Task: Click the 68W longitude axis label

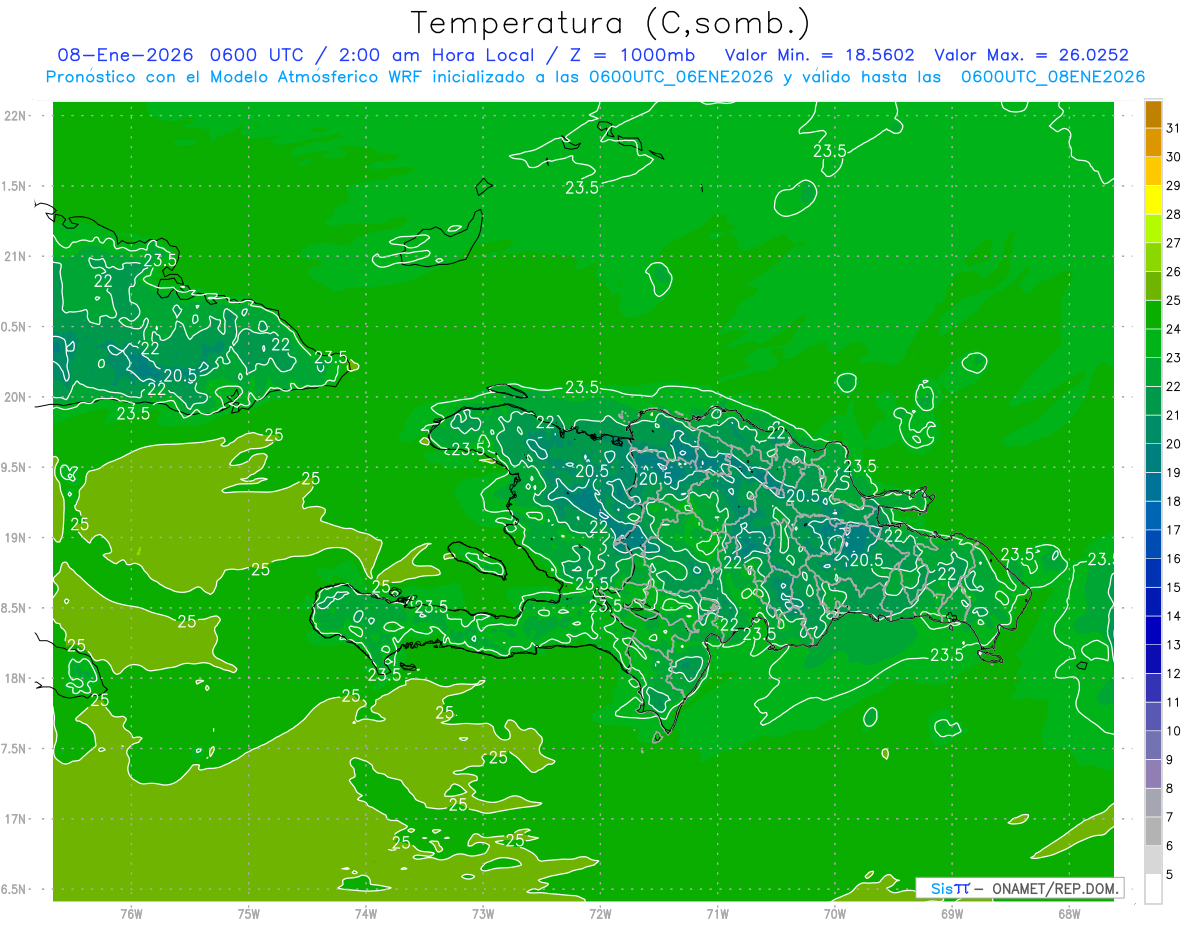Action: tap(1068, 913)
